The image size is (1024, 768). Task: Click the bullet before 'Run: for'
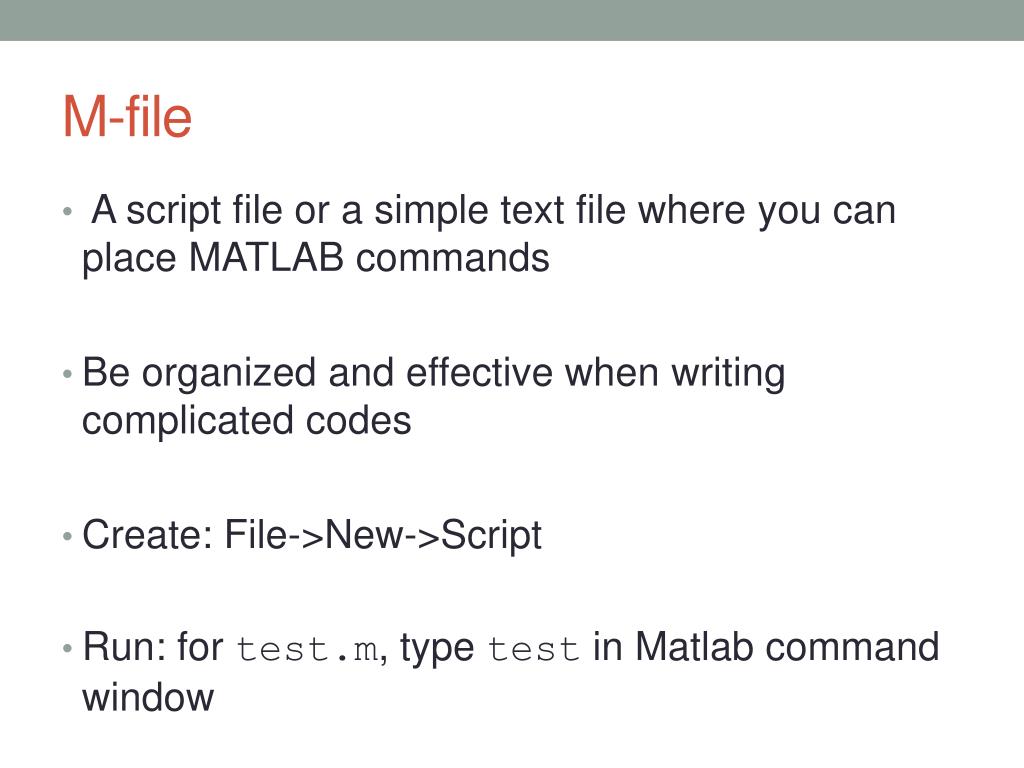tap(67, 648)
